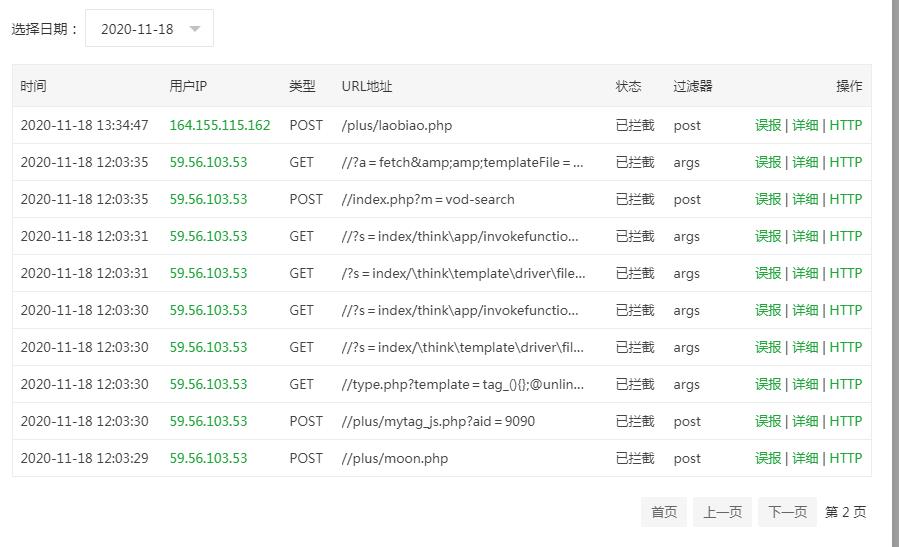Click the 用户IP column header
The image size is (899, 547).
click(188, 86)
